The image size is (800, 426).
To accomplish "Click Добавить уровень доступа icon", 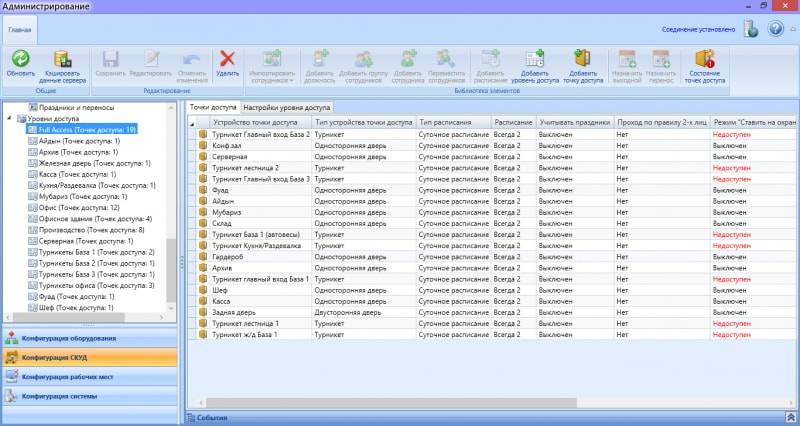I will pyautogui.click(x=534, y=59).
